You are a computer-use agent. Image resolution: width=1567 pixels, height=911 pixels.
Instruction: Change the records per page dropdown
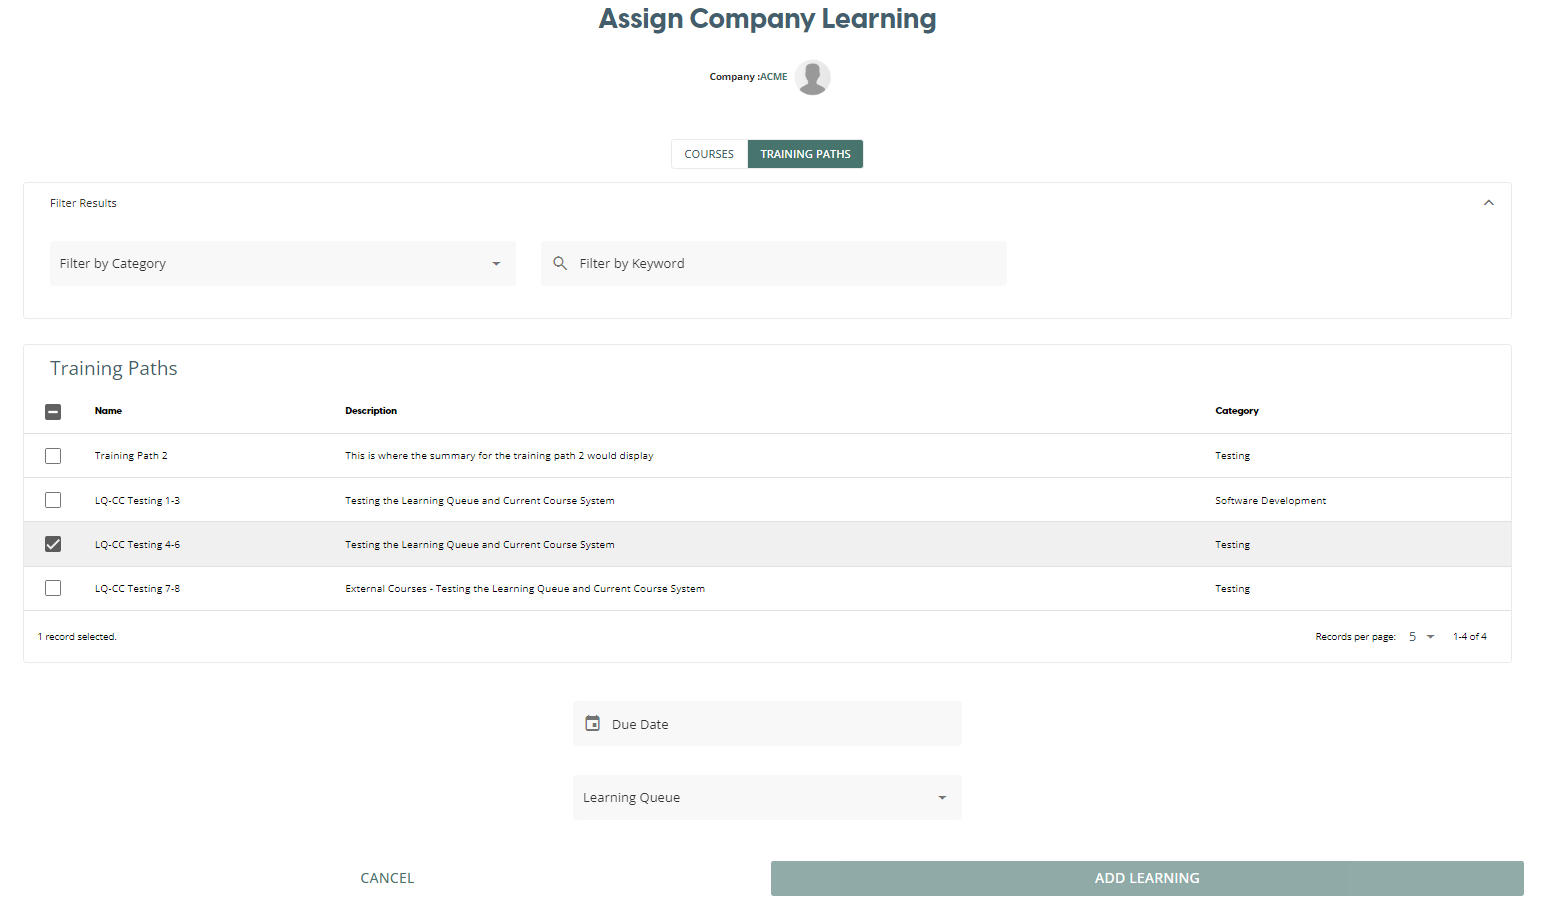1421,637
